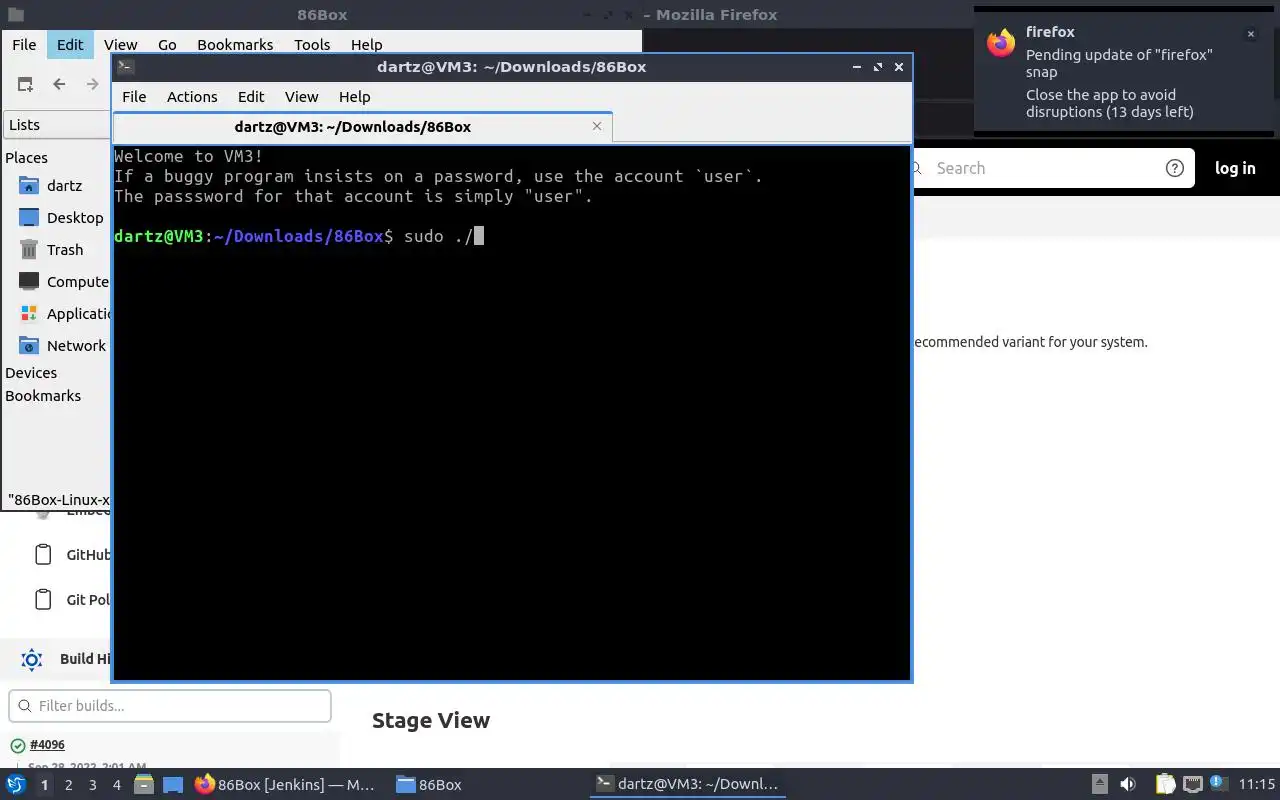Click the 11:15 clock in taskbar

(x=1256, y=785)
